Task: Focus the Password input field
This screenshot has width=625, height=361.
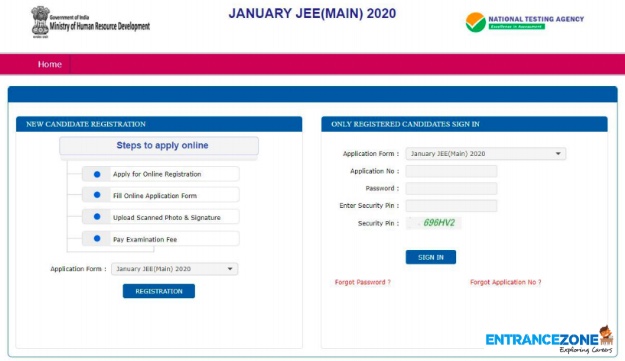Action: (451, 188)
